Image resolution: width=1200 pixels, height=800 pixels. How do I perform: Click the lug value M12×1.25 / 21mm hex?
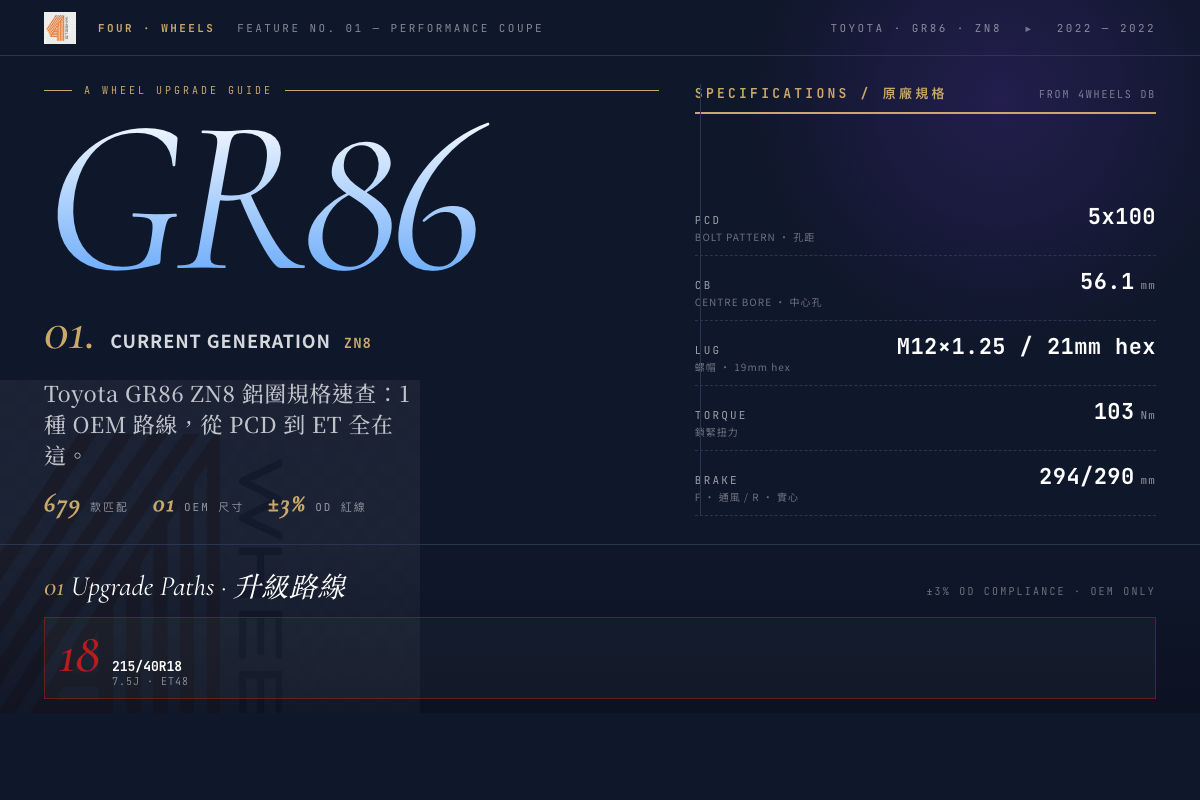(1026, 347)
